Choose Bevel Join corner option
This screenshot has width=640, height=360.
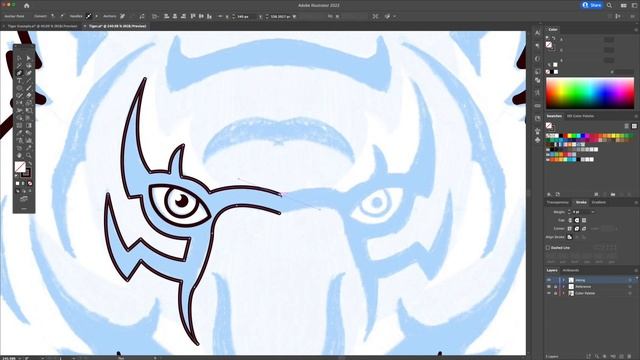(584, 228)
